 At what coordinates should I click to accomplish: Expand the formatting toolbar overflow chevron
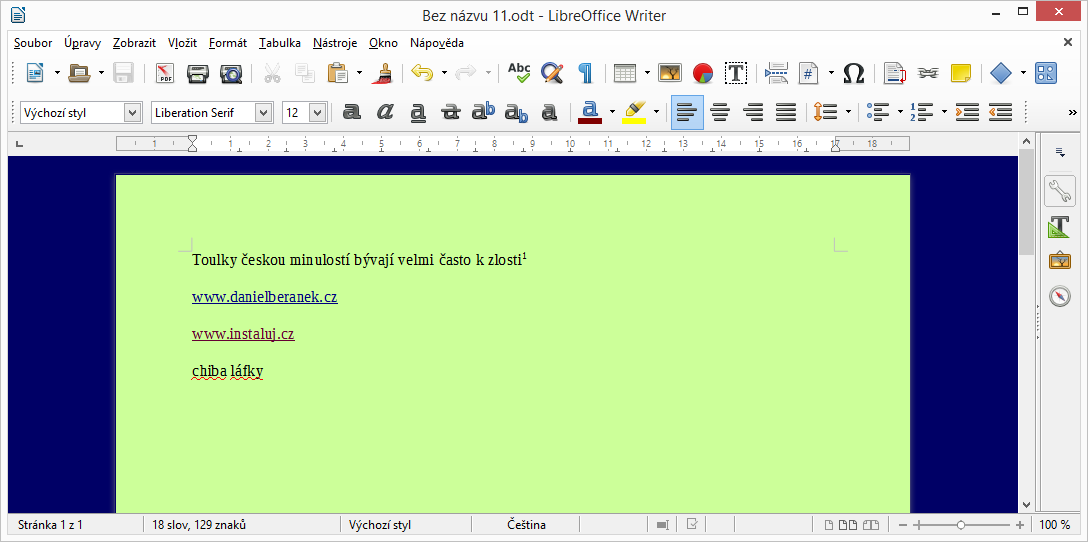tap(1073, 112)
